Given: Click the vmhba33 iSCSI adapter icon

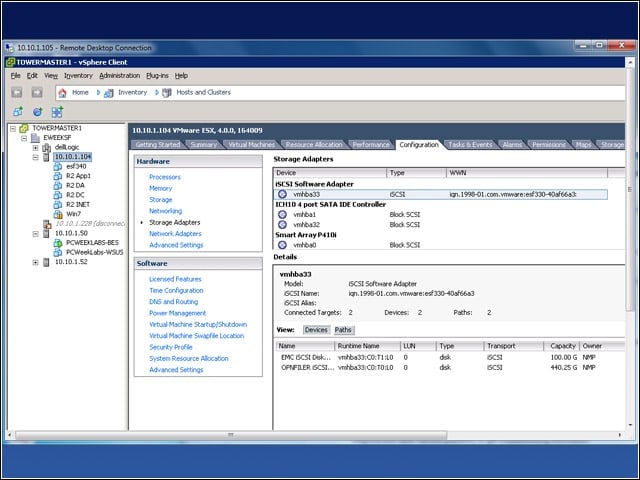Looking at the screenshot, I should [282, 194].
